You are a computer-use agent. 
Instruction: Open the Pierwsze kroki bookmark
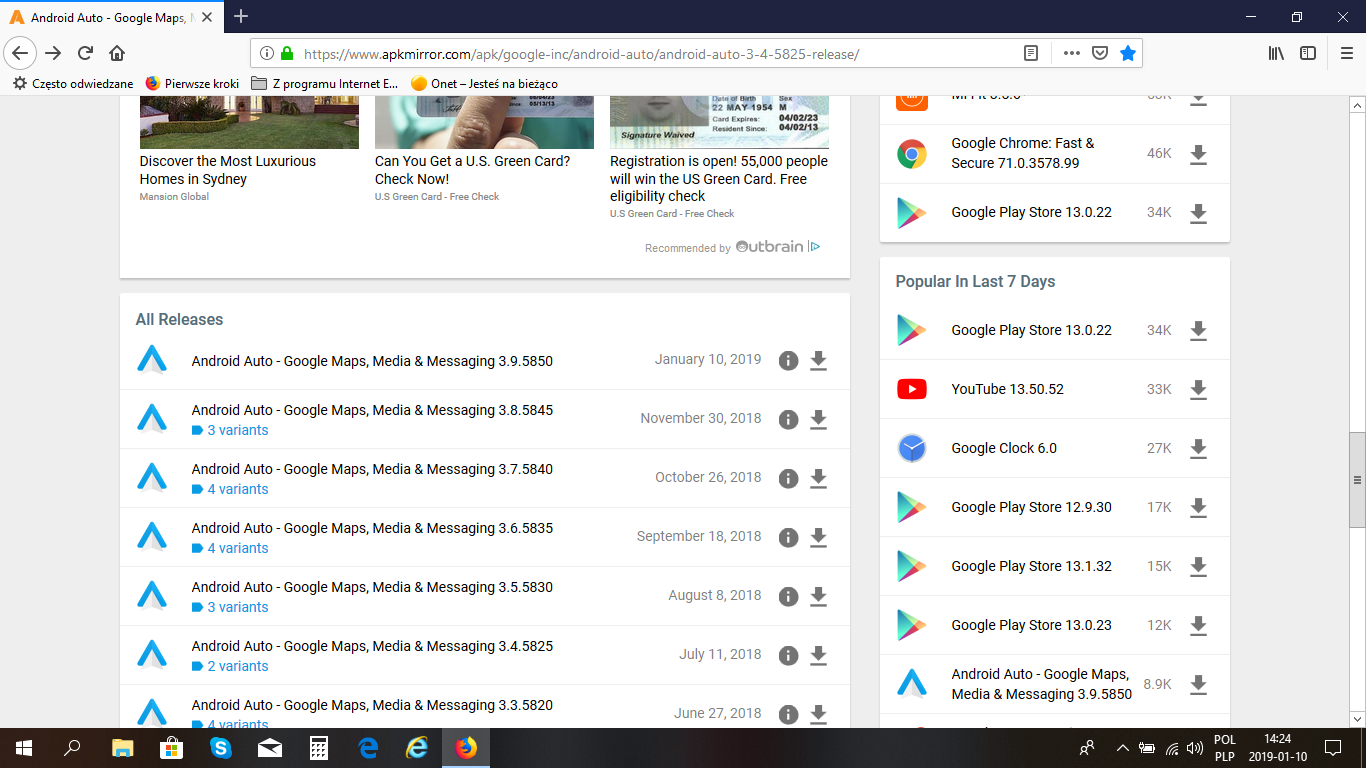(192, 84)
